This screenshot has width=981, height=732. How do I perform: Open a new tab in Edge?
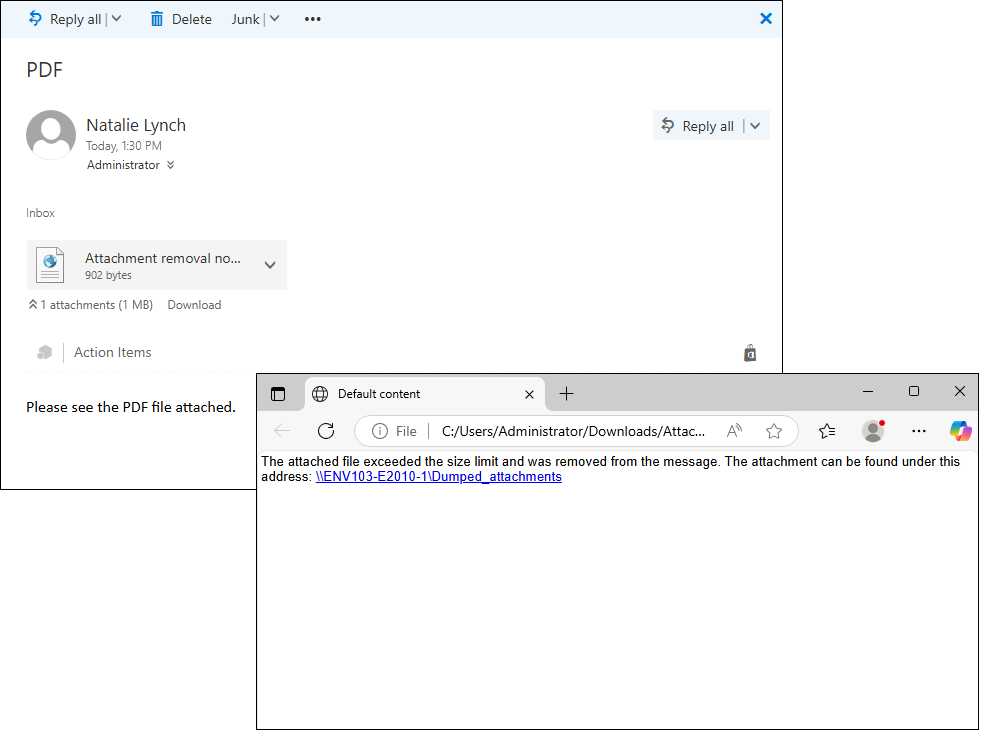[x=566, y=394]
